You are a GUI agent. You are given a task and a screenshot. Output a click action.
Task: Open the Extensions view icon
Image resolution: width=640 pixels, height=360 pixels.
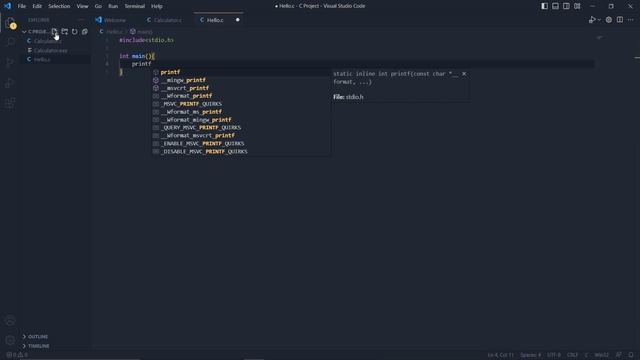point(10,103)
